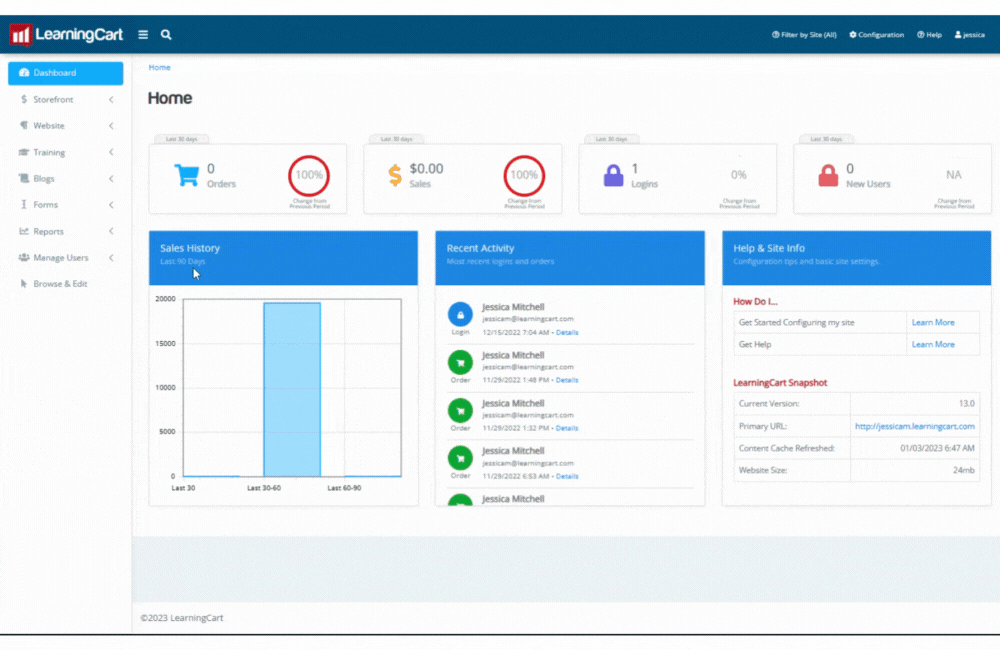Viewport: 1000px width, 650px height.
Task: Open Details for 11/29/2022 6:53 AM order
Action: click(567, 476)
